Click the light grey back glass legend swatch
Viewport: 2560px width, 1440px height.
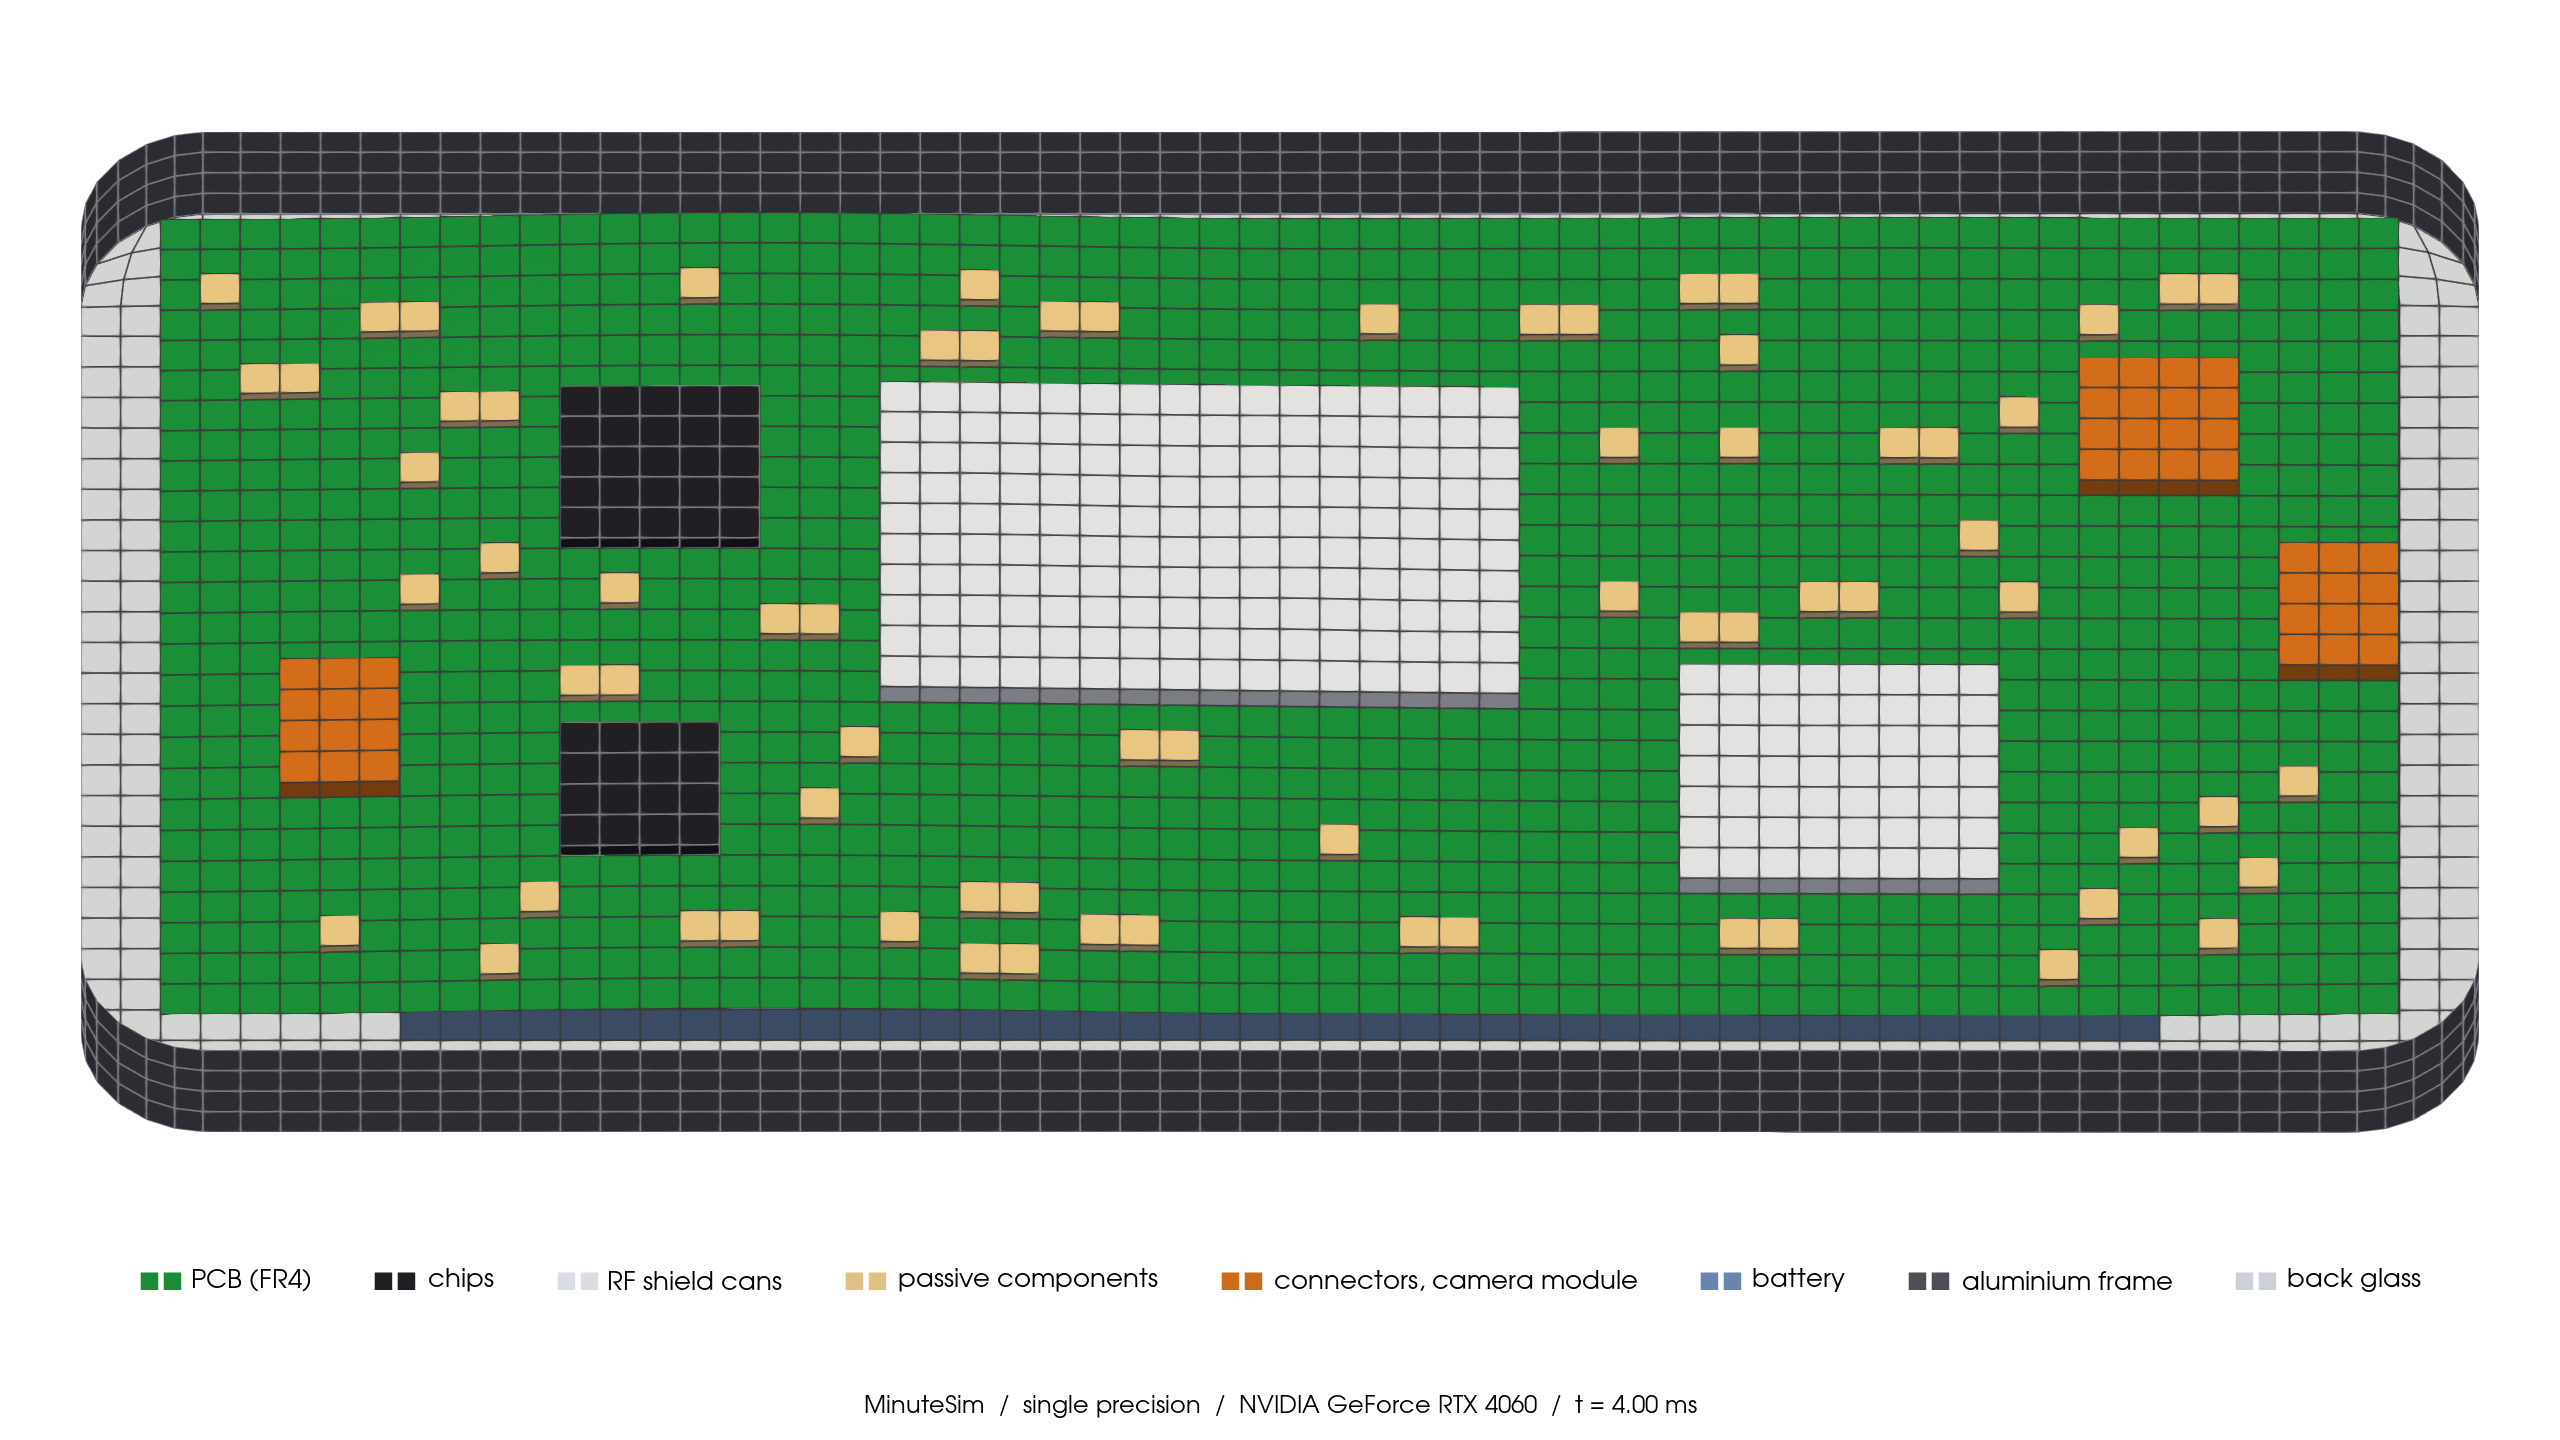(x=2256, y=1281)
